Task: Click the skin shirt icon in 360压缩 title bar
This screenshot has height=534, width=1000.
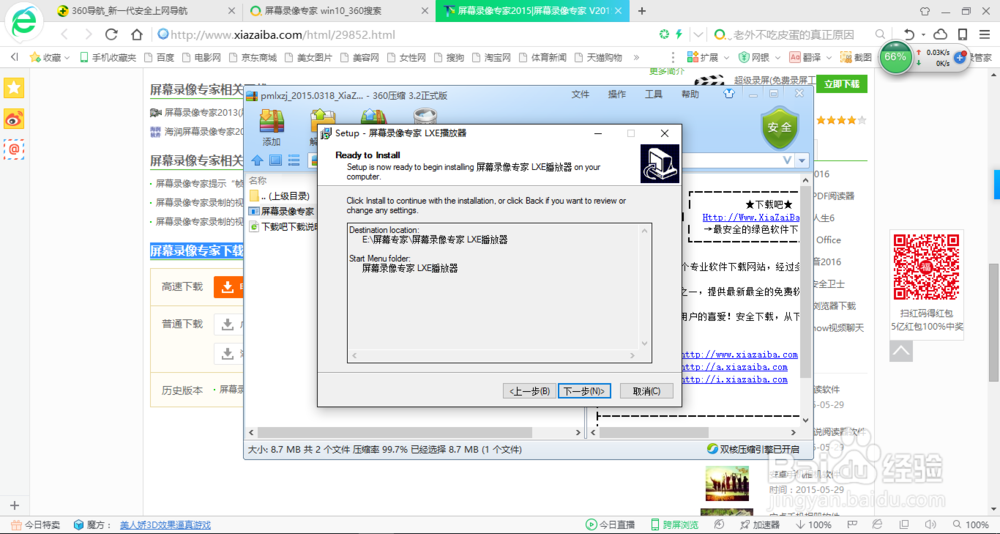Action: [x=730, y=94]
